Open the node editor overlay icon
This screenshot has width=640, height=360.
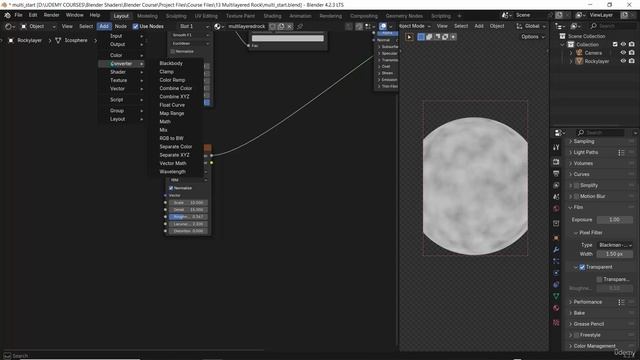[x=383, y=26]
